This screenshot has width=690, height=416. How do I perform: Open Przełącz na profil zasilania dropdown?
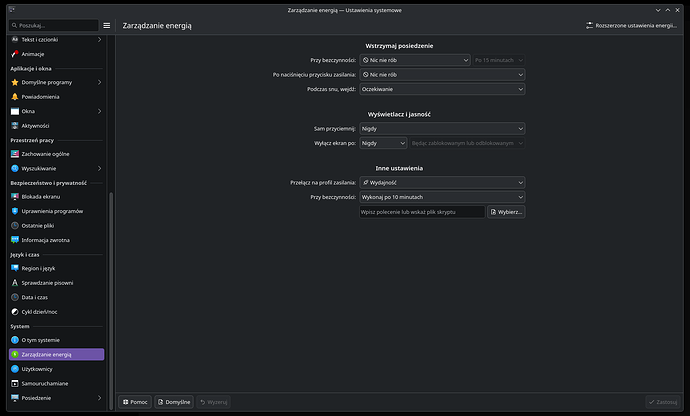[441, 183]
